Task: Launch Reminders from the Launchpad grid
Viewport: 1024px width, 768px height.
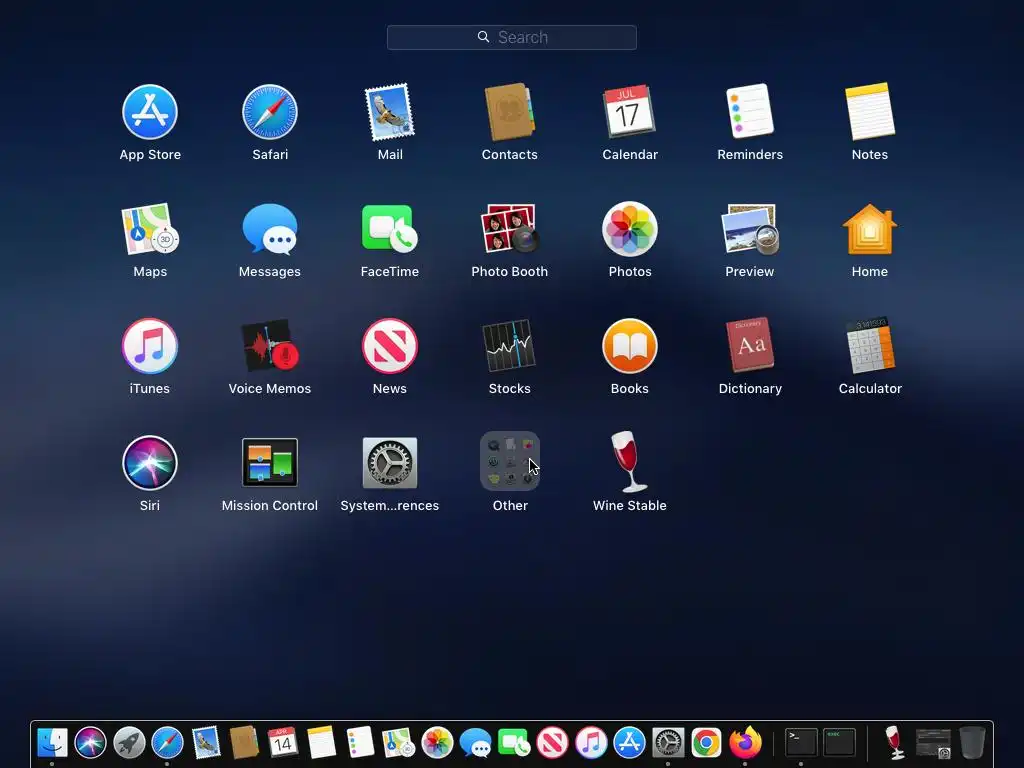Action: point(750,111)
